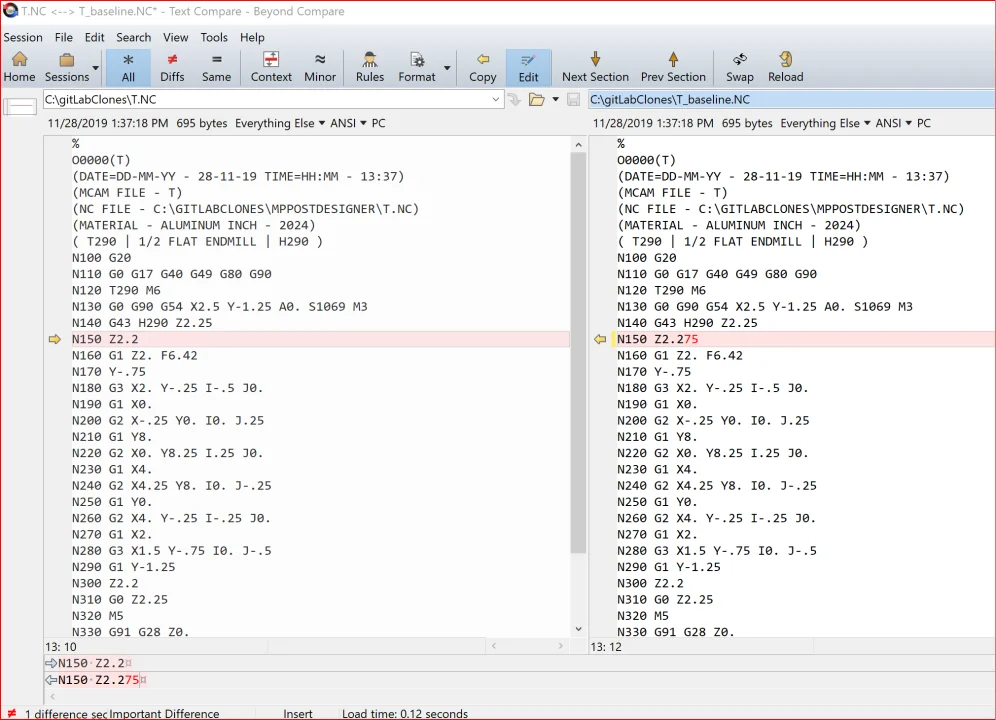This screenshot has height=720, width=996.
Task: Click the left pane vertical scrollbar
Action: 578,388
